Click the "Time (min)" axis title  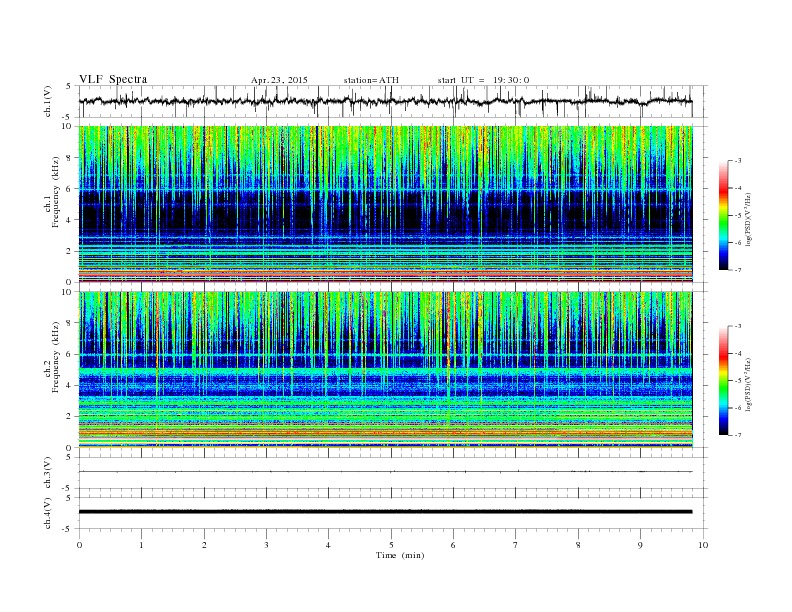click(x=400, y=555)
